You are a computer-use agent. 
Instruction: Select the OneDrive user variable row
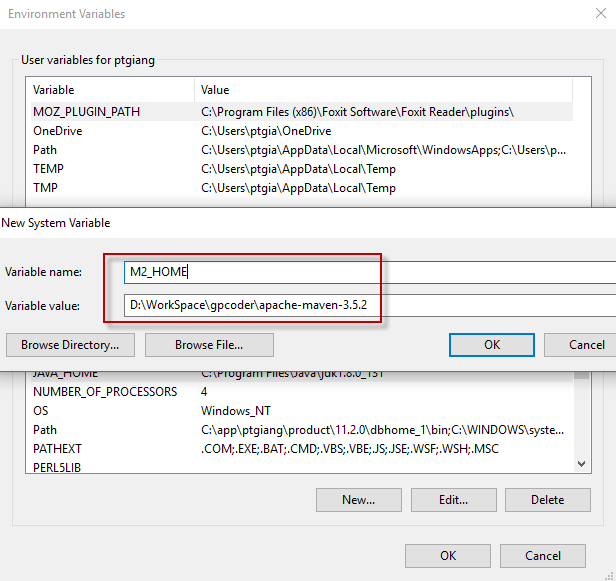[x=58, y=131]
